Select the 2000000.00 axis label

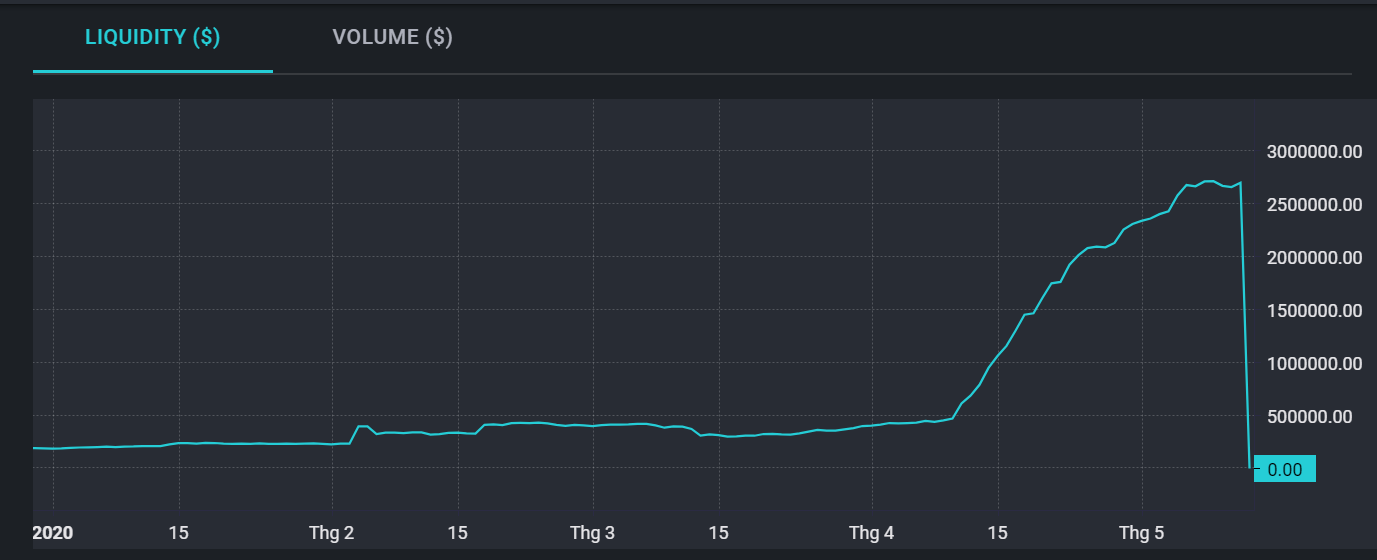click(x=1313, y=258)
